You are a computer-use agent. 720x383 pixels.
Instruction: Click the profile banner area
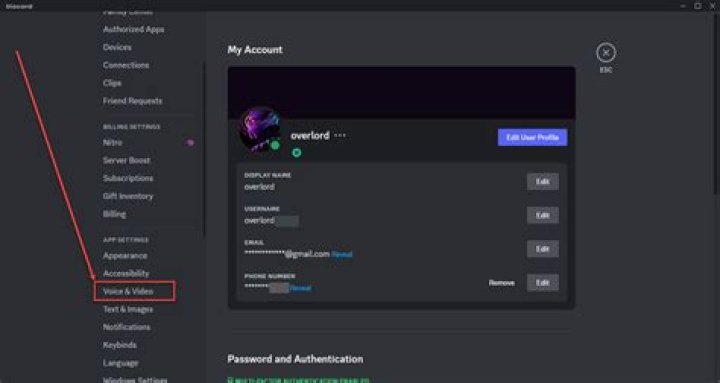click(x=401, y=93)
